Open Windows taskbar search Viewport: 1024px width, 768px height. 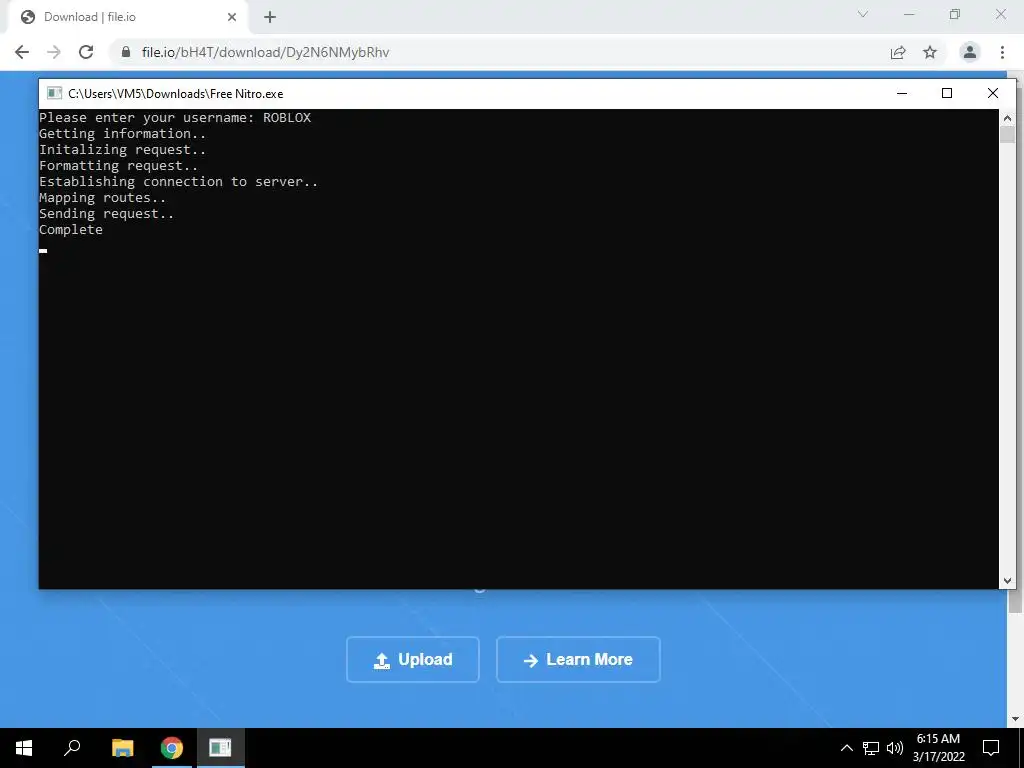72,748
